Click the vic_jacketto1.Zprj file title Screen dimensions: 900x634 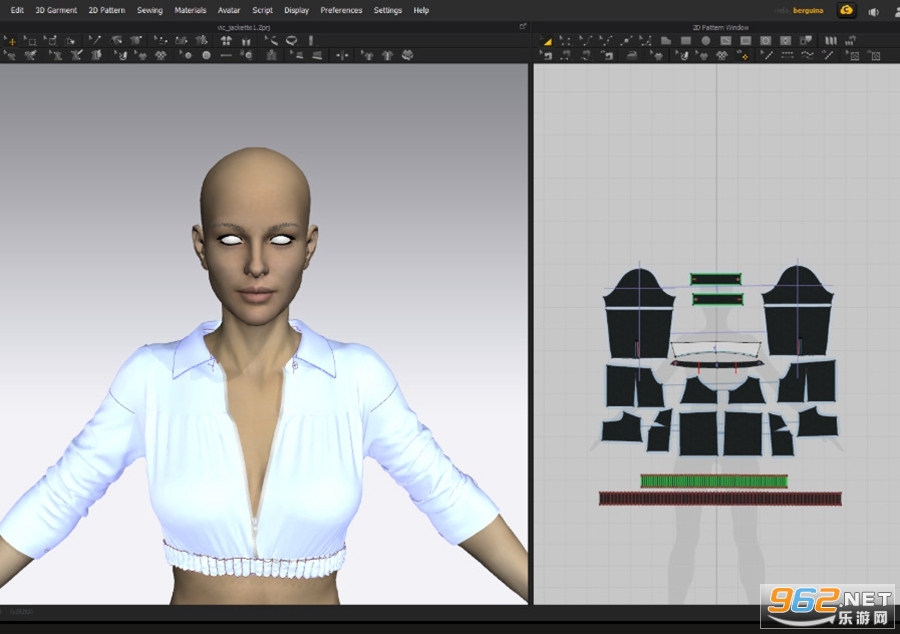(x=244, y=28)
